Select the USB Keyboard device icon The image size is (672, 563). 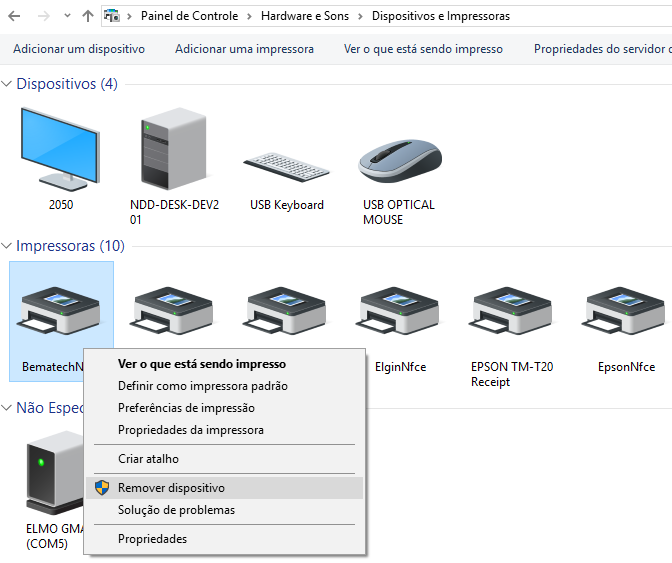click(x=286, y=167)
